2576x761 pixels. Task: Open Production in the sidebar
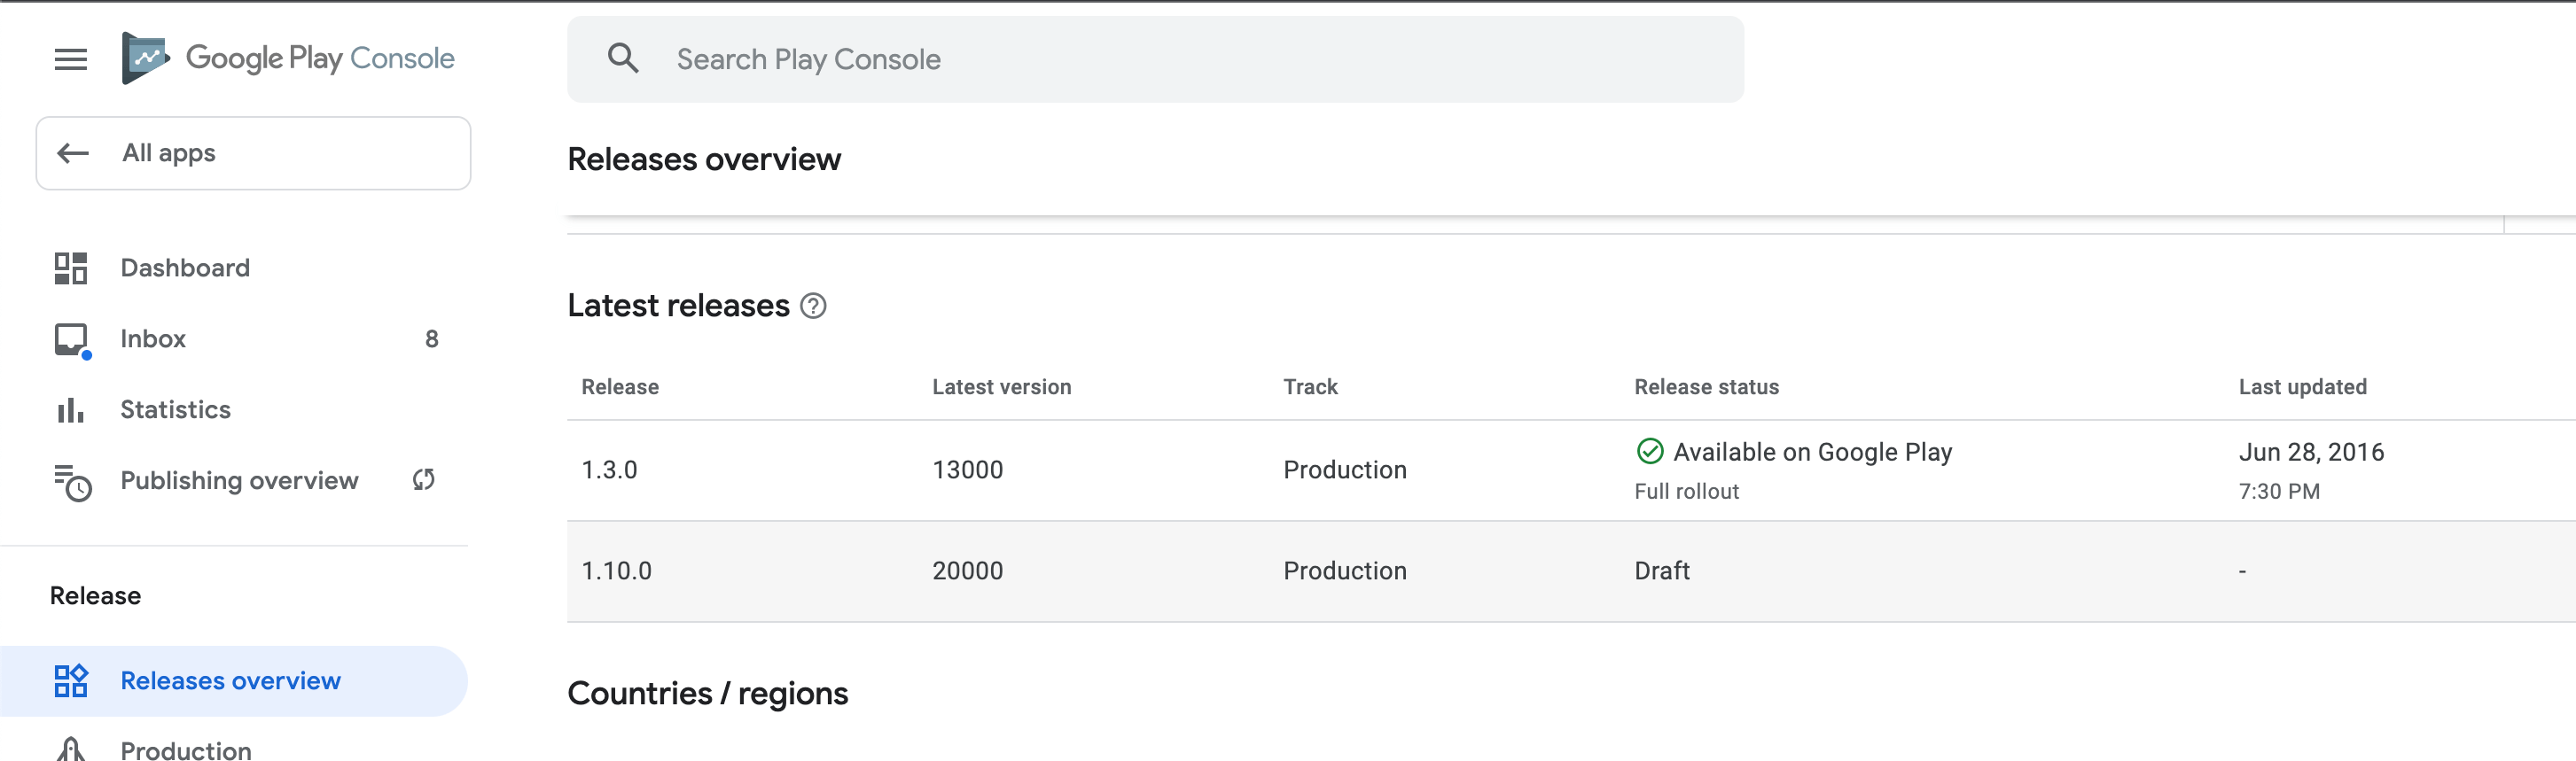tap(186, 750)
